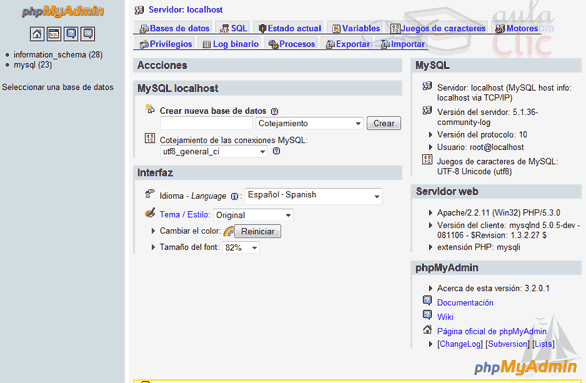Open the Cotejamiento dropdown for new database

point(309,123)
